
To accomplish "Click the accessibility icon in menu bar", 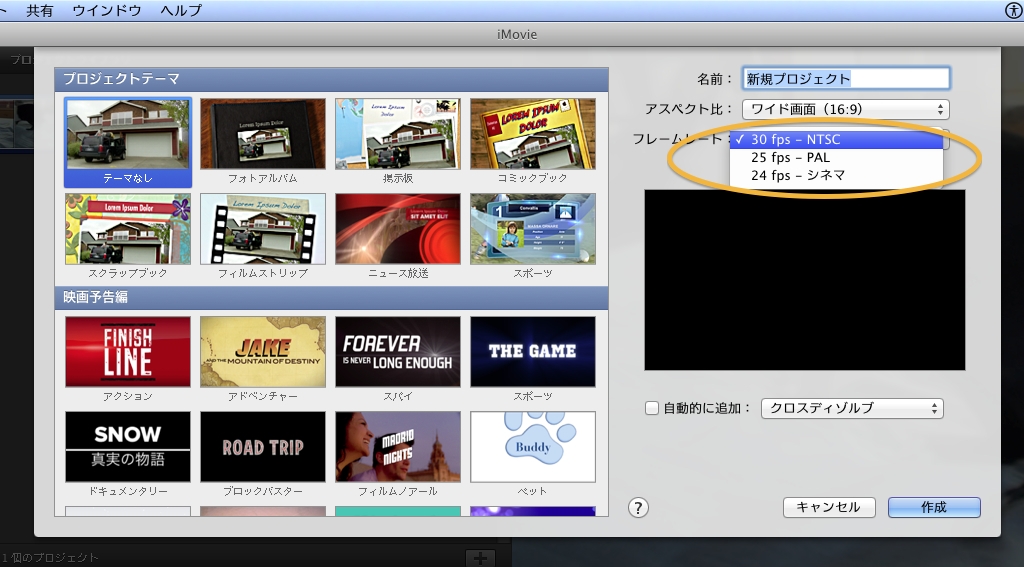I will [1014, 10].
